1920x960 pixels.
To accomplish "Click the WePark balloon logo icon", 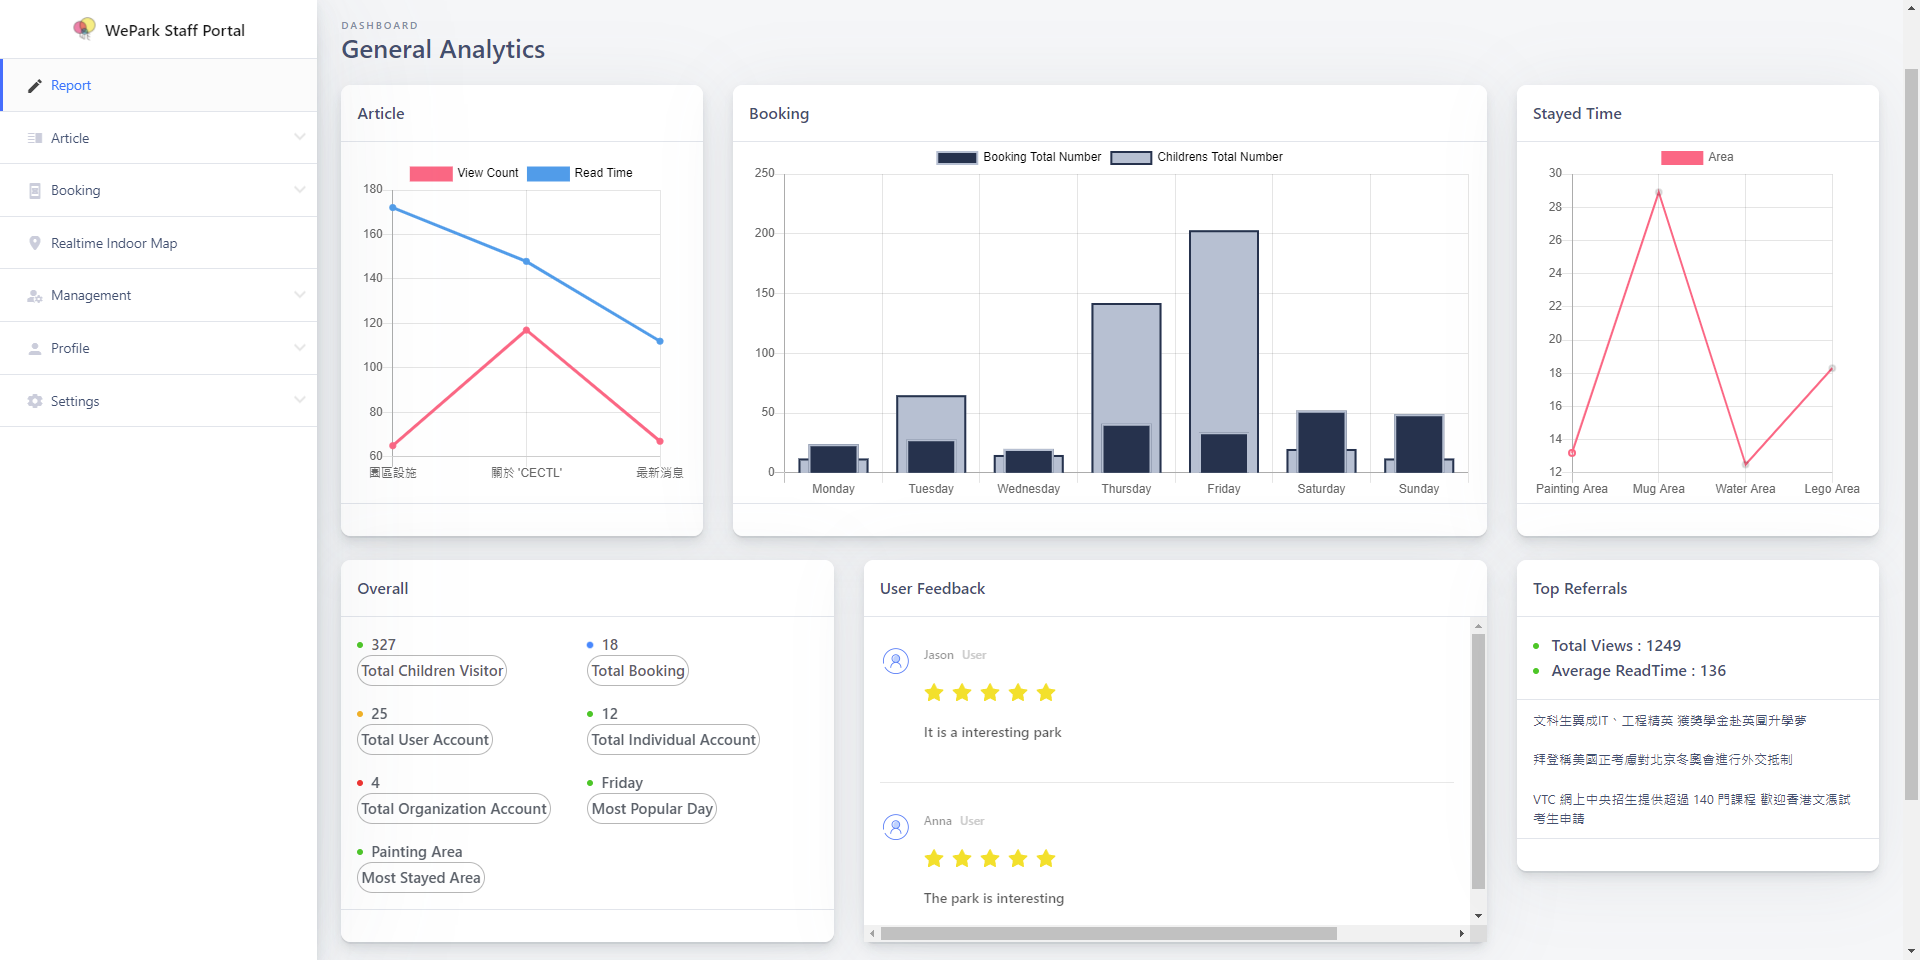I will tap(84, 29).
